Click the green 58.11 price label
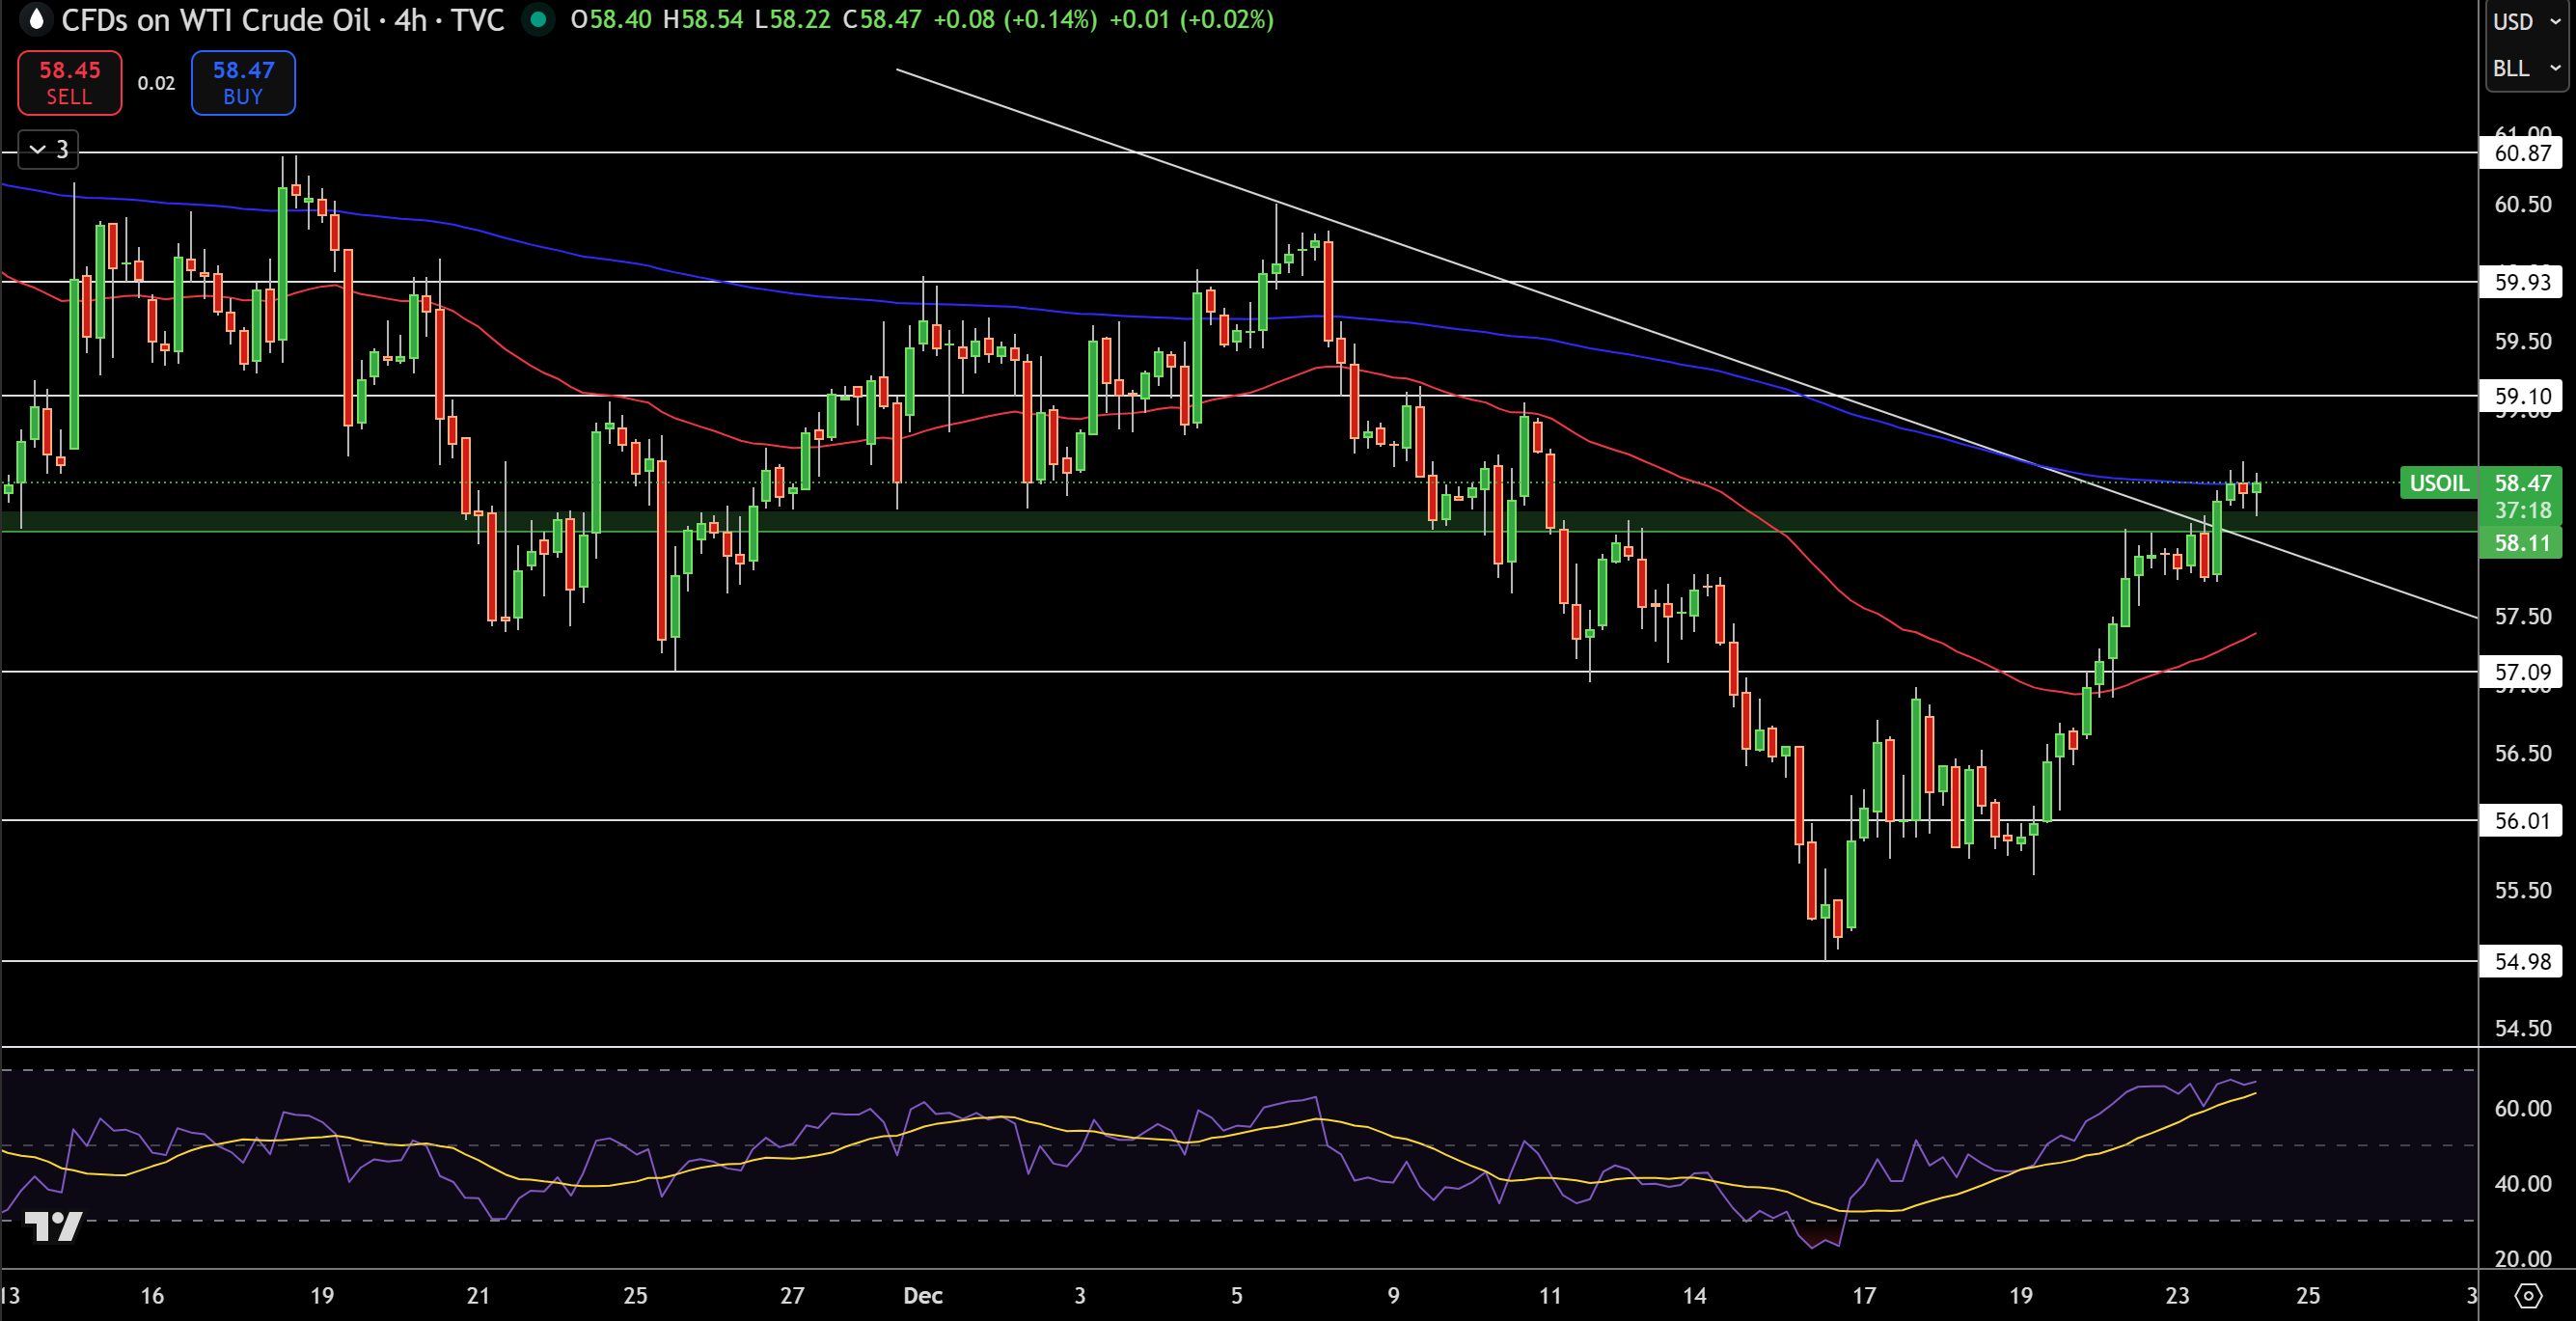 pos(2521,543)
